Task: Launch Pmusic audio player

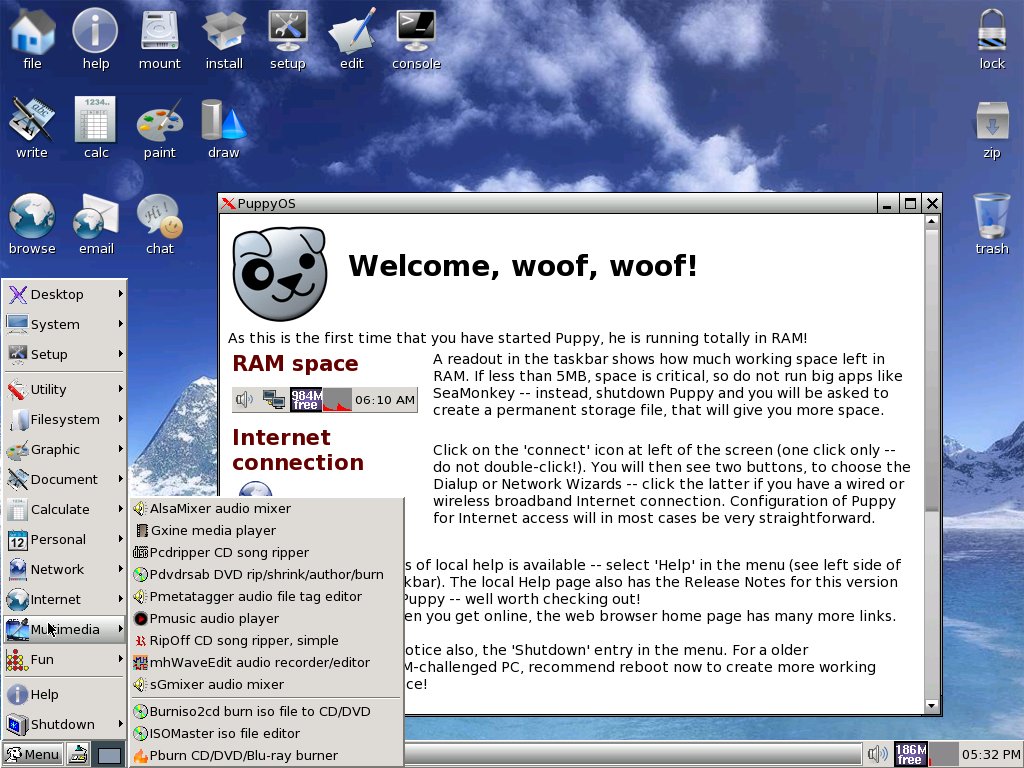Action: [266, 619]
